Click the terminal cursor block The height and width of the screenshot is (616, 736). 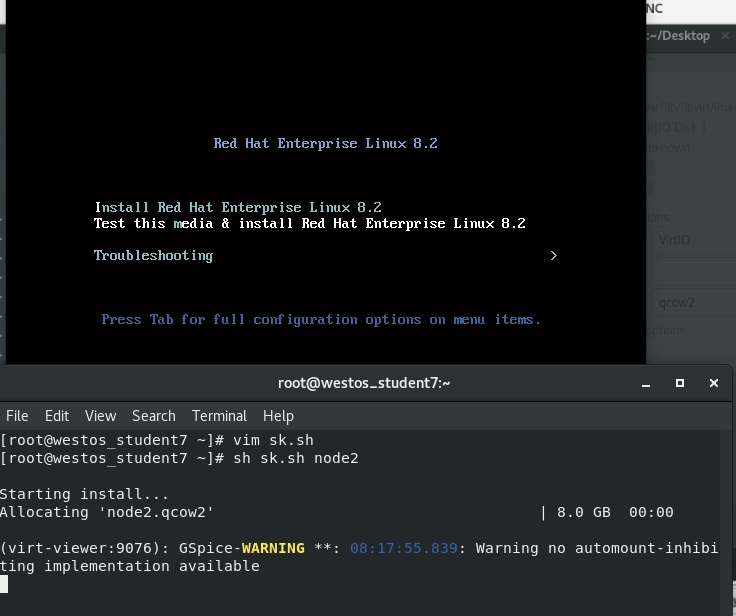pyautogui.click(x=4, y=584)
